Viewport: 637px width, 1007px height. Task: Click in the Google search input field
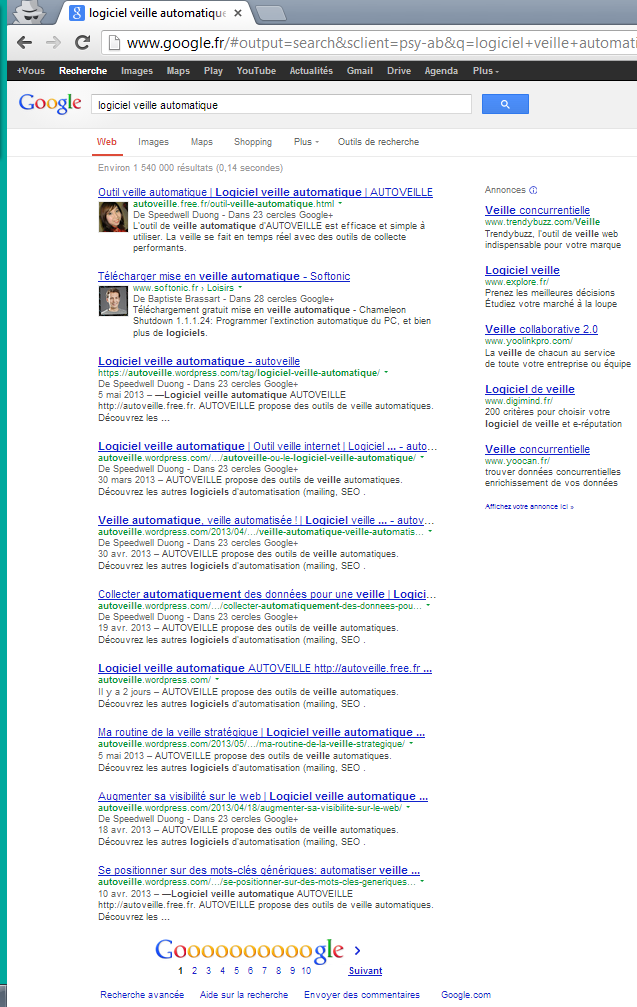280,104
